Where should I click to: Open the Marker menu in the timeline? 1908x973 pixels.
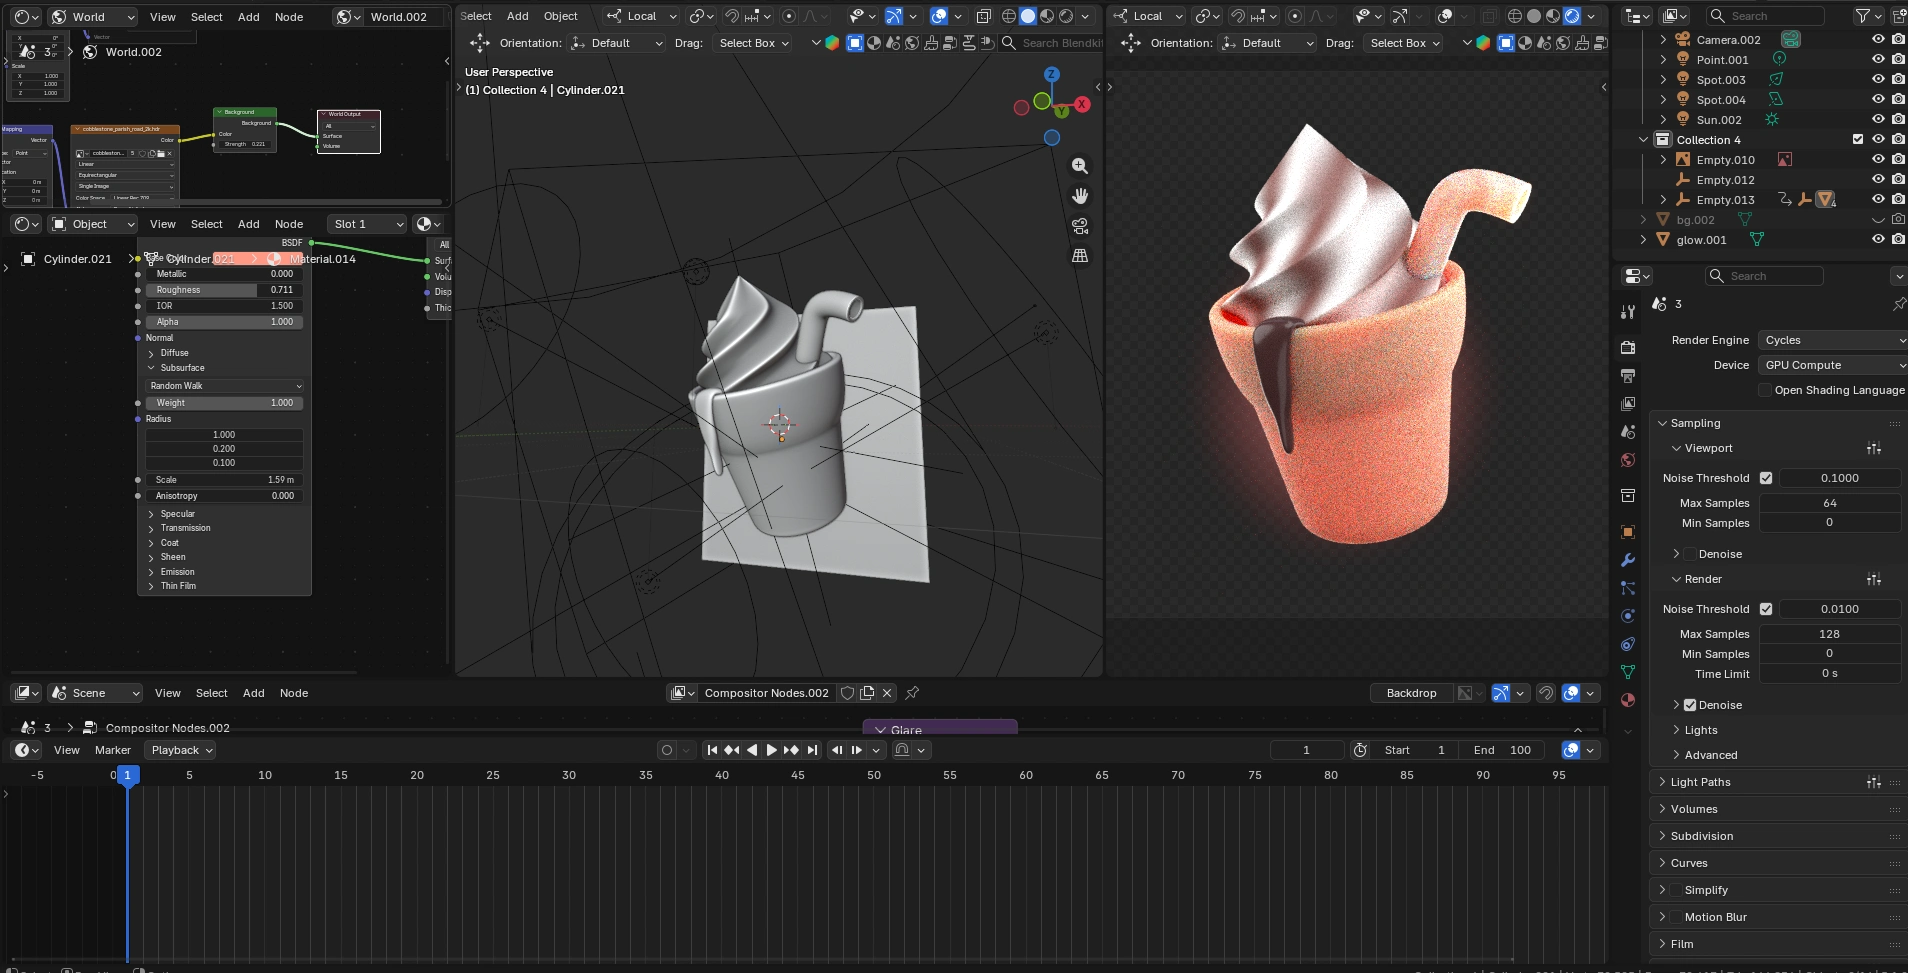(113, 750)
